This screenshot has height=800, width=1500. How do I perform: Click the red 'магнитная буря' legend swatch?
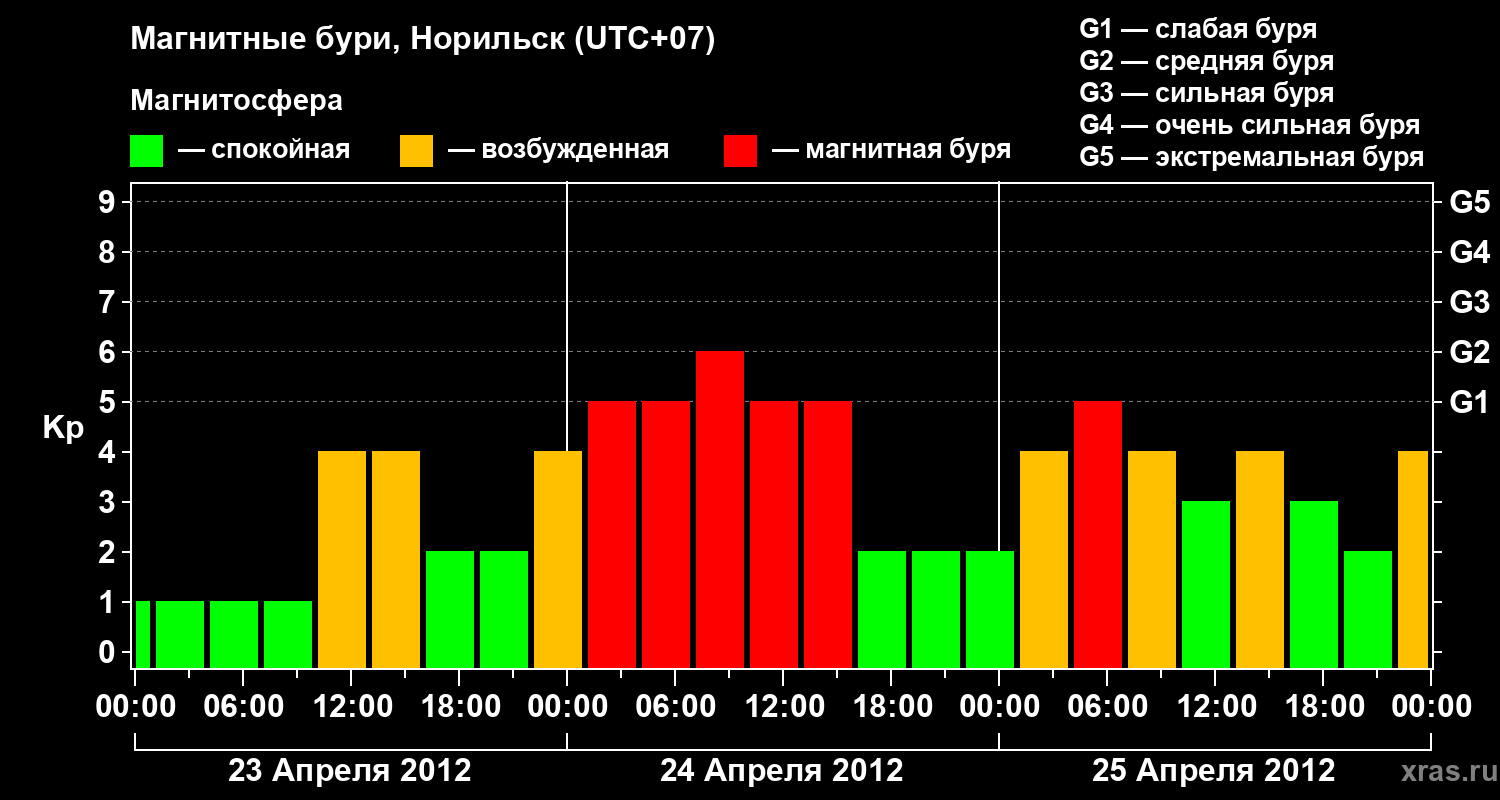pyautogui.click(x=740, y=151)
